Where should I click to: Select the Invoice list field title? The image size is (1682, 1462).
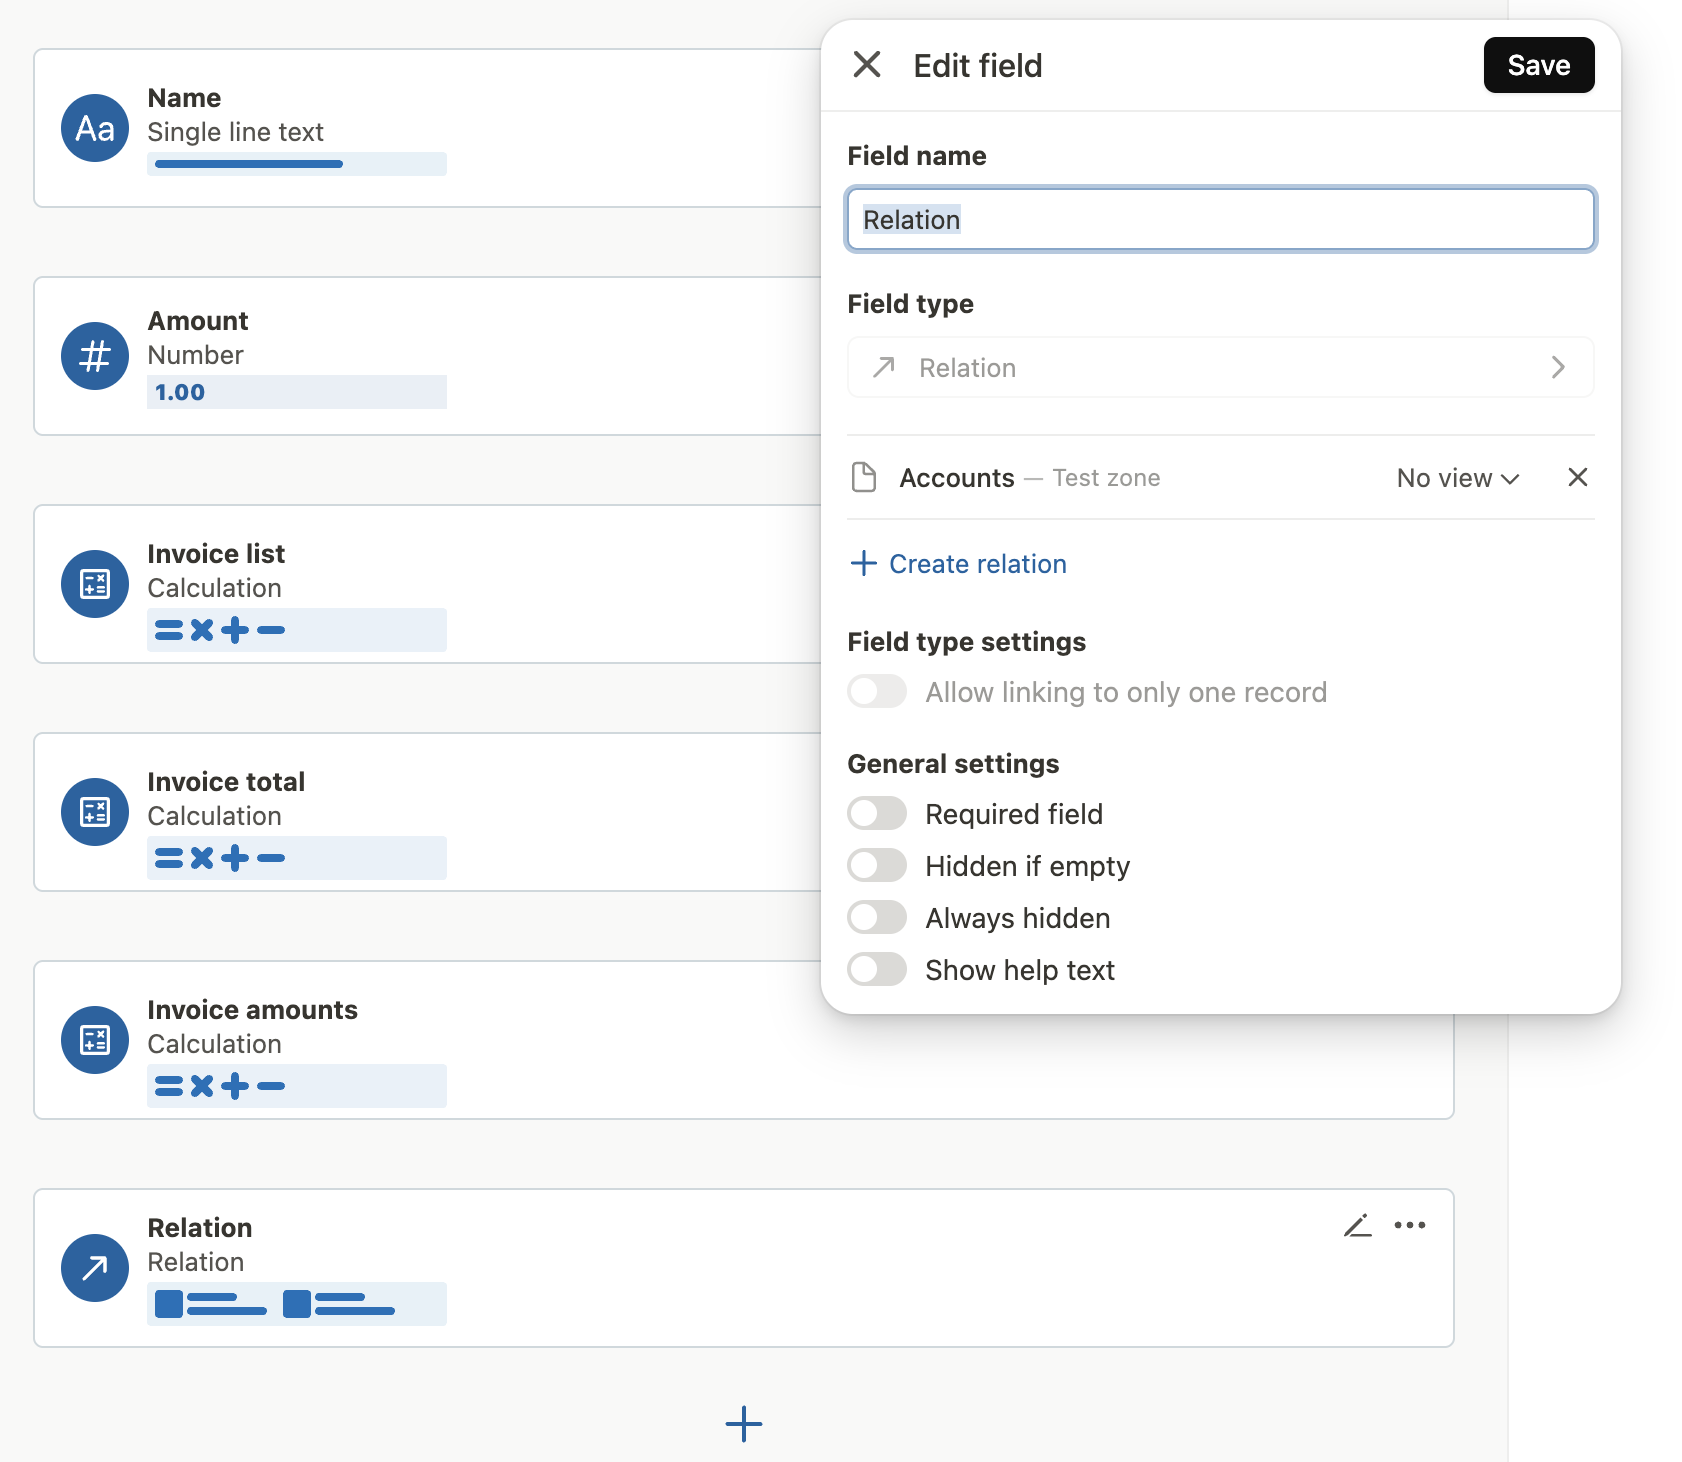[216, 554]
